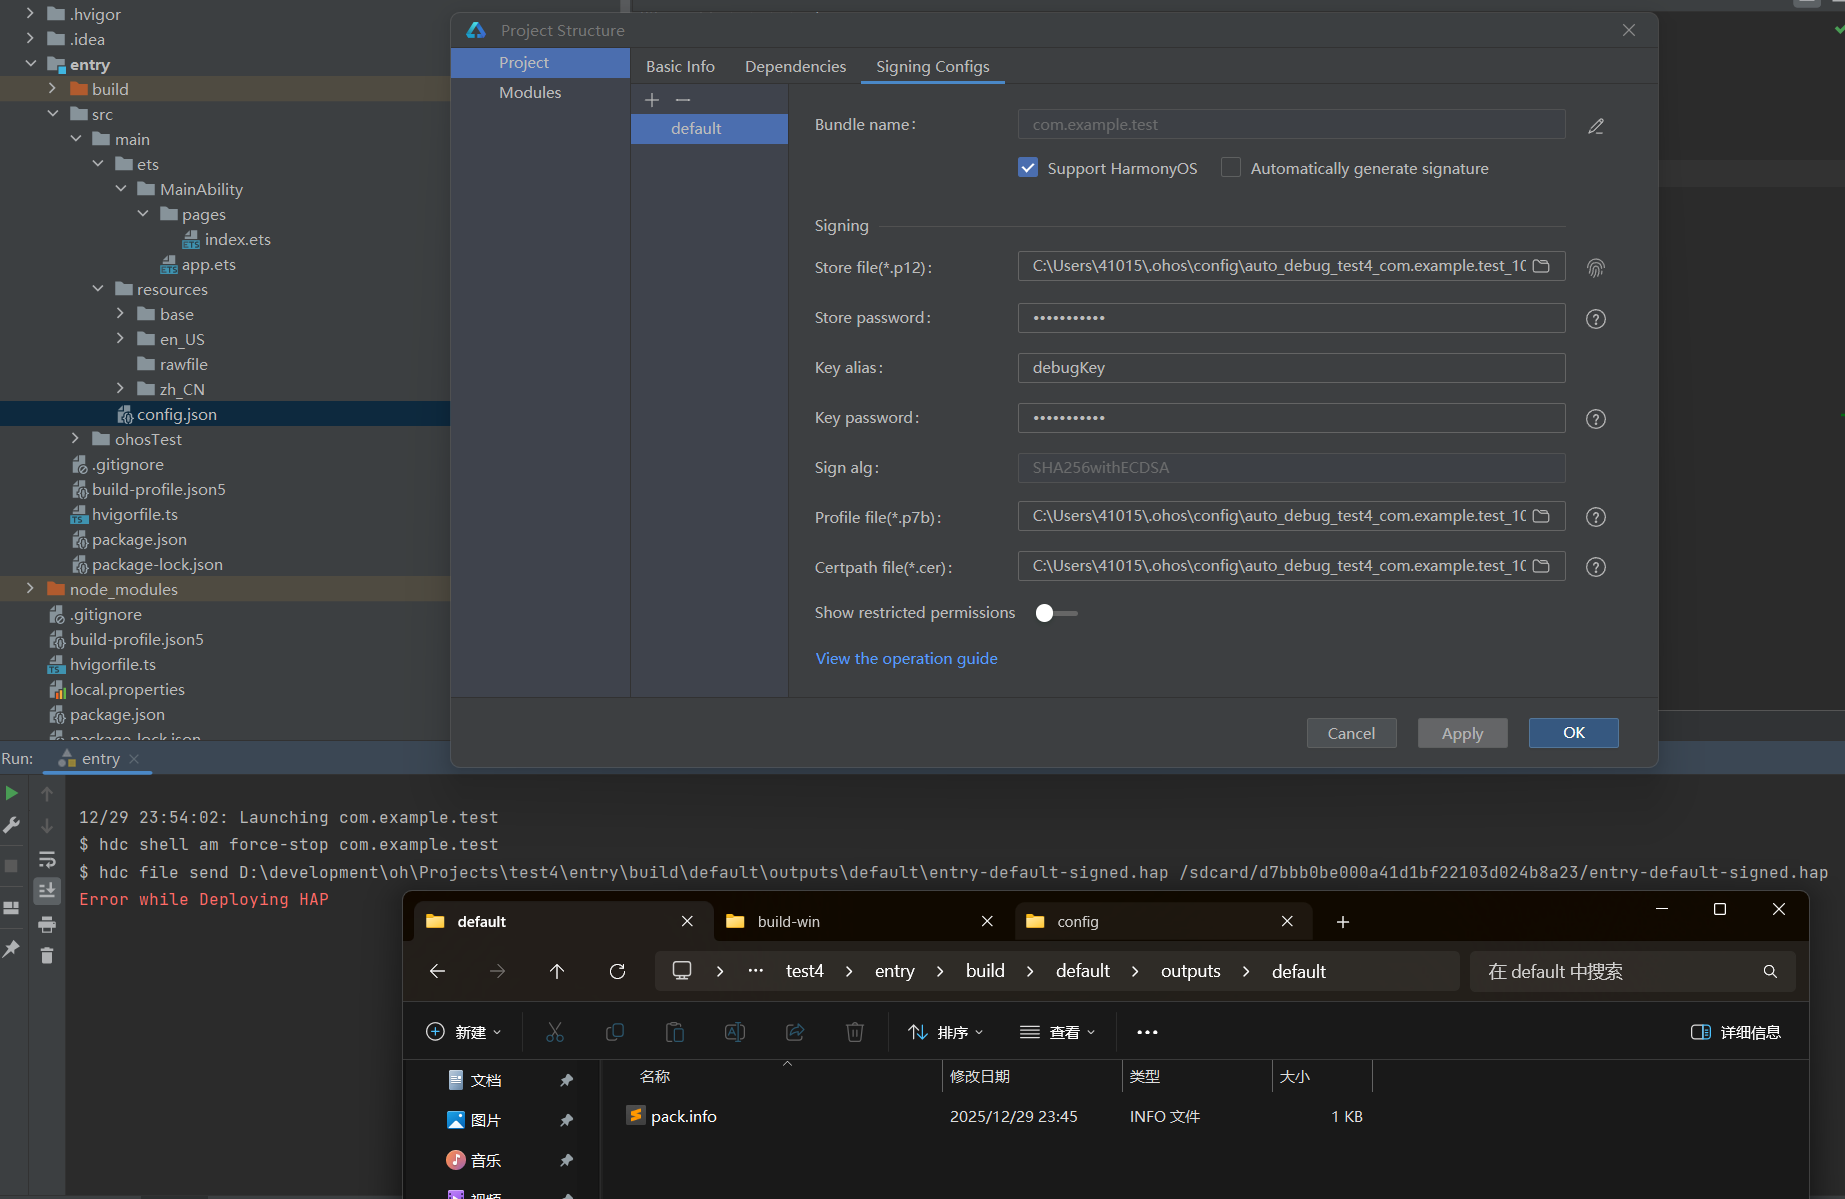This screenshot has height=1199, width=1845.
Task: Open the 排序 sort dropdown in Explorer
Action: pyautogui.click(x=945, y=1032)
